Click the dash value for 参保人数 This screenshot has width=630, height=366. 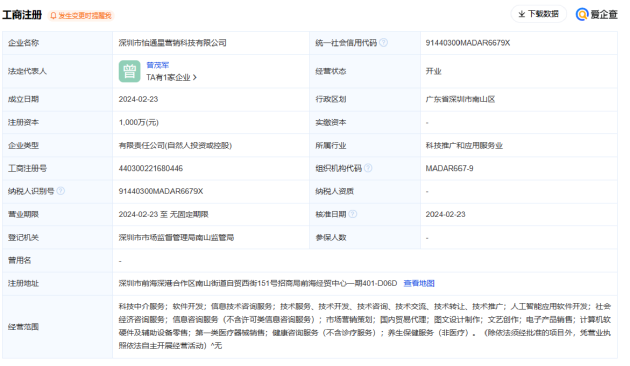click(x=427, y=238)
